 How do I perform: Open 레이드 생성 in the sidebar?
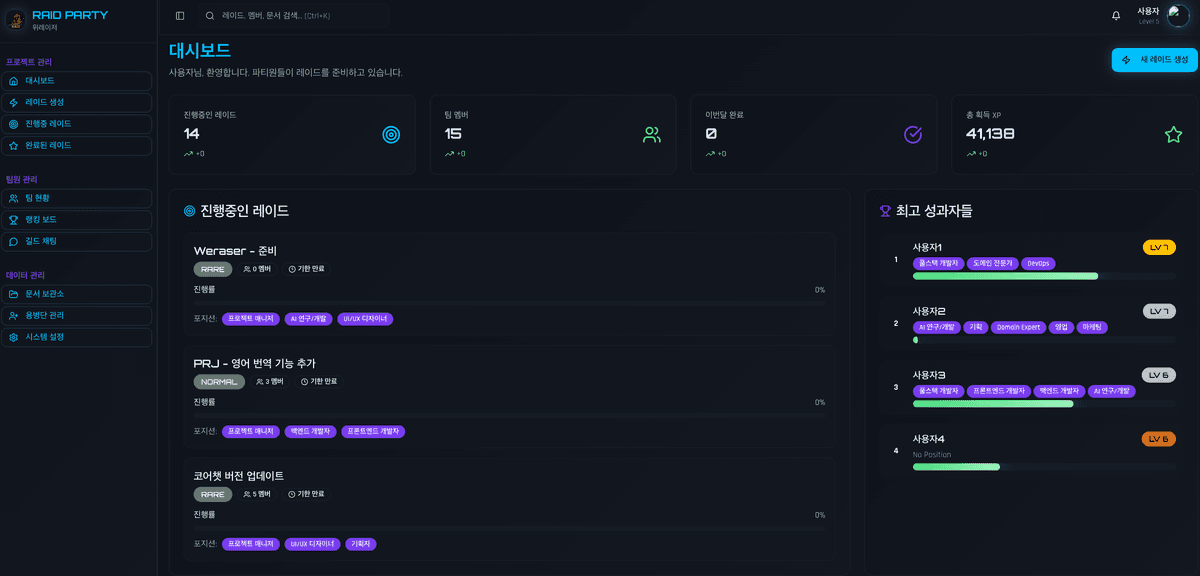tap(78, 102)
